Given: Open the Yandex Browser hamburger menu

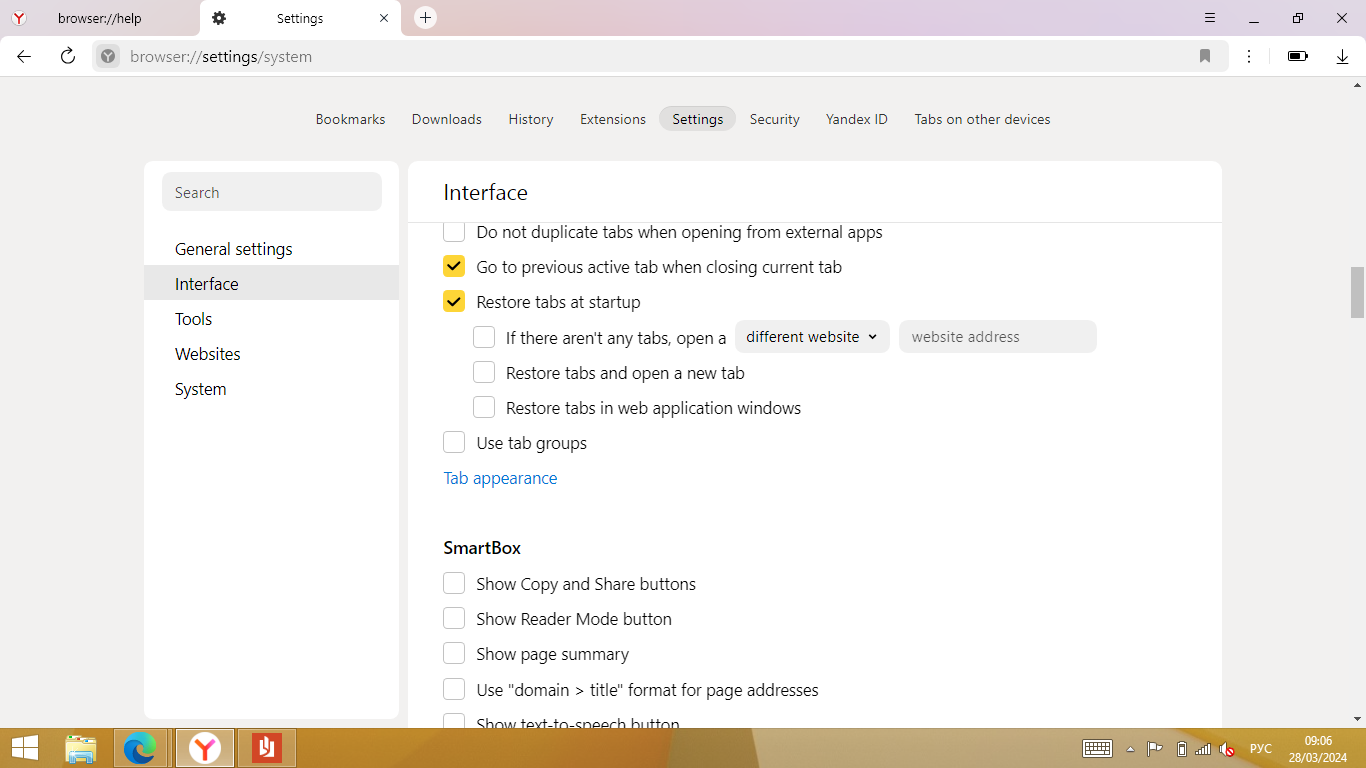Looking at the screenshot, I should point(1210,18).
